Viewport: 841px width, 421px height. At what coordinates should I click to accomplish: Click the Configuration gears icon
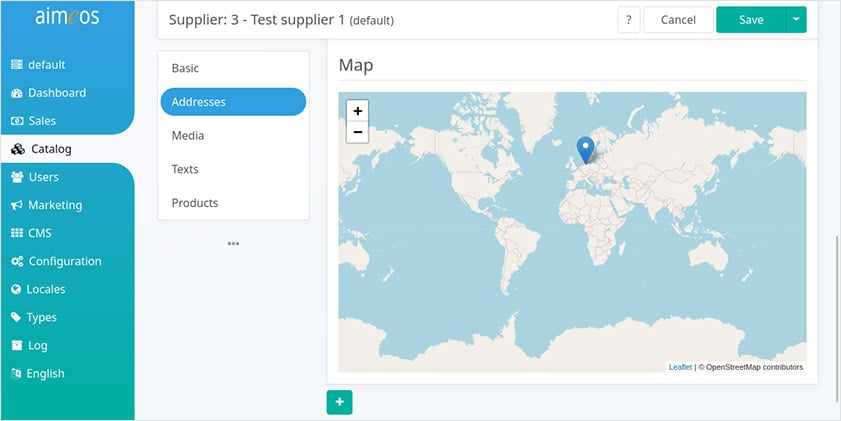(x=17, y=262)
